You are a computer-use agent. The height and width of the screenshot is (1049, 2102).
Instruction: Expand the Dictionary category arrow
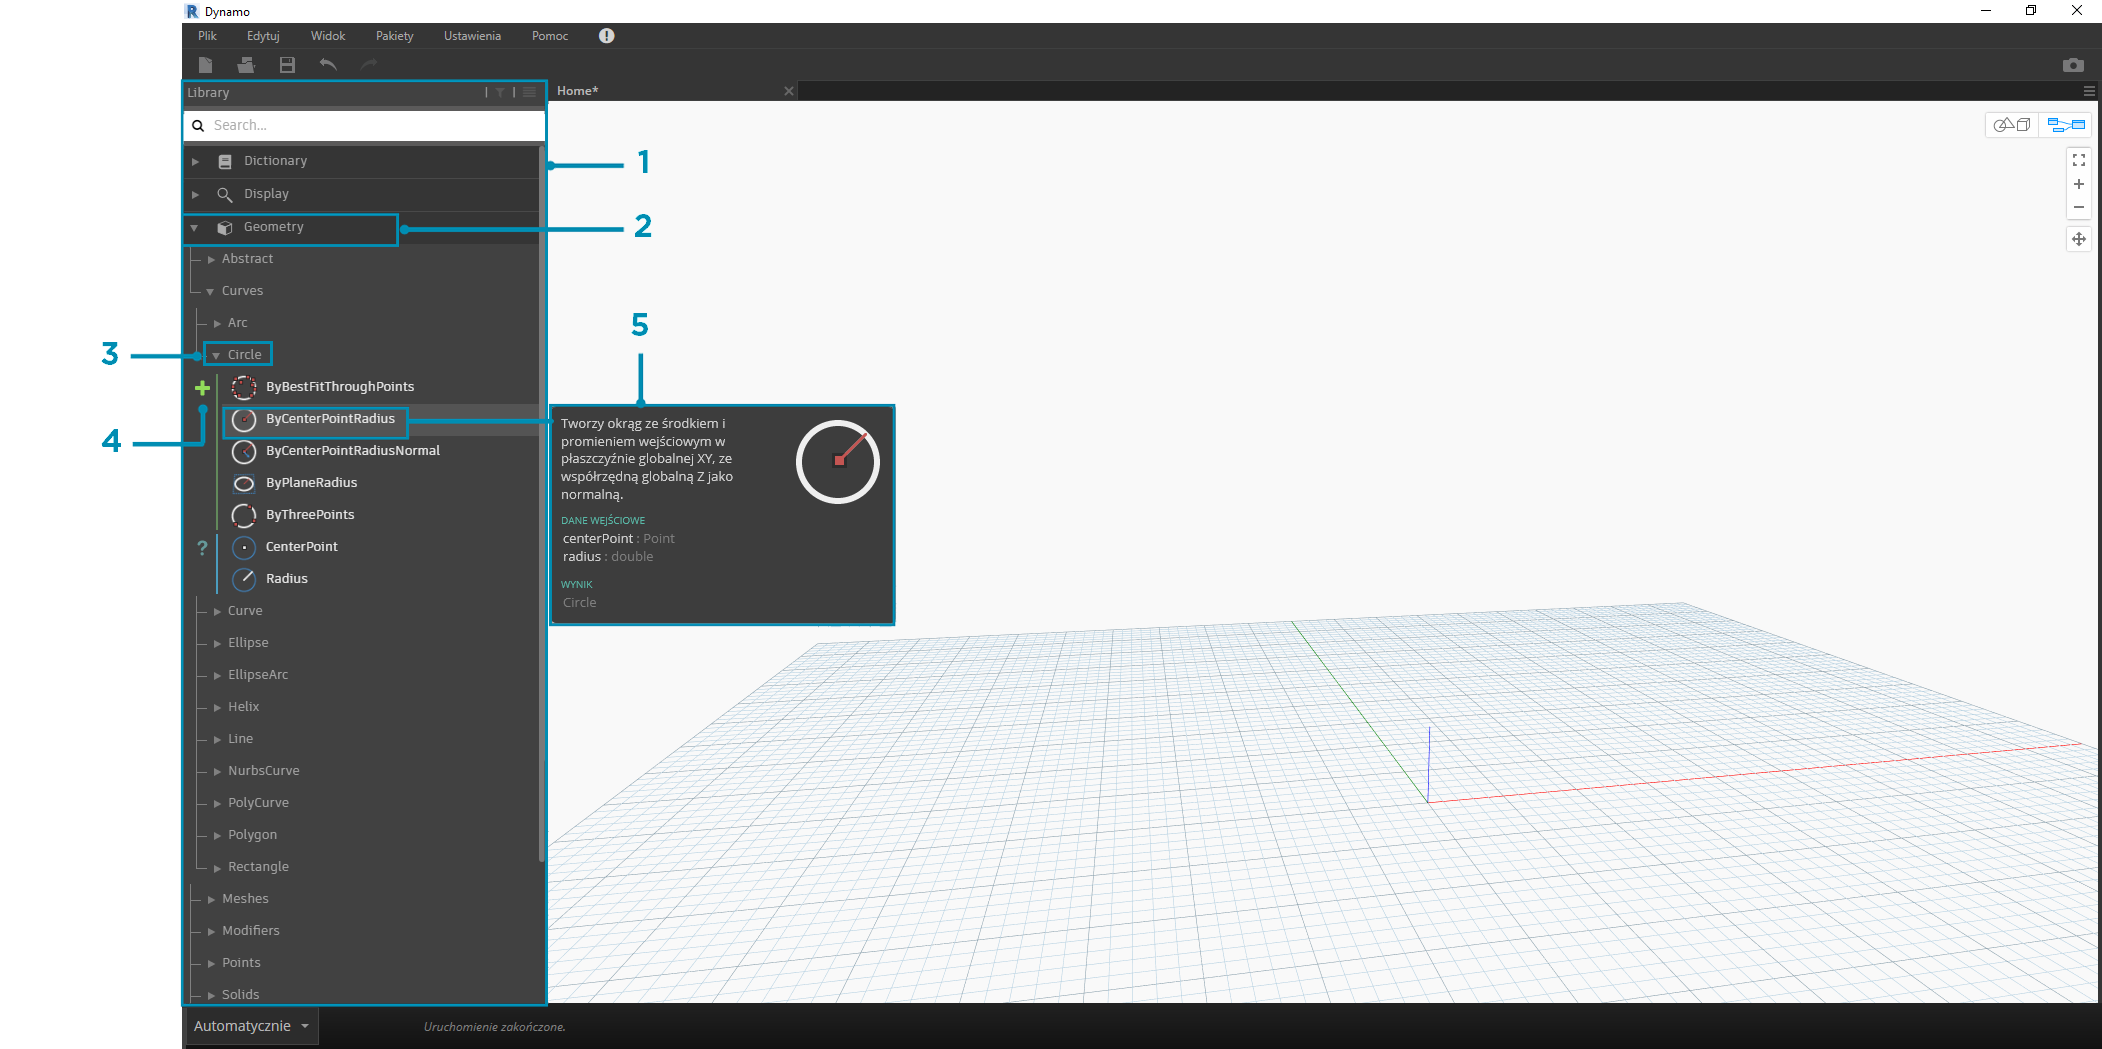[x=196, y=161]
